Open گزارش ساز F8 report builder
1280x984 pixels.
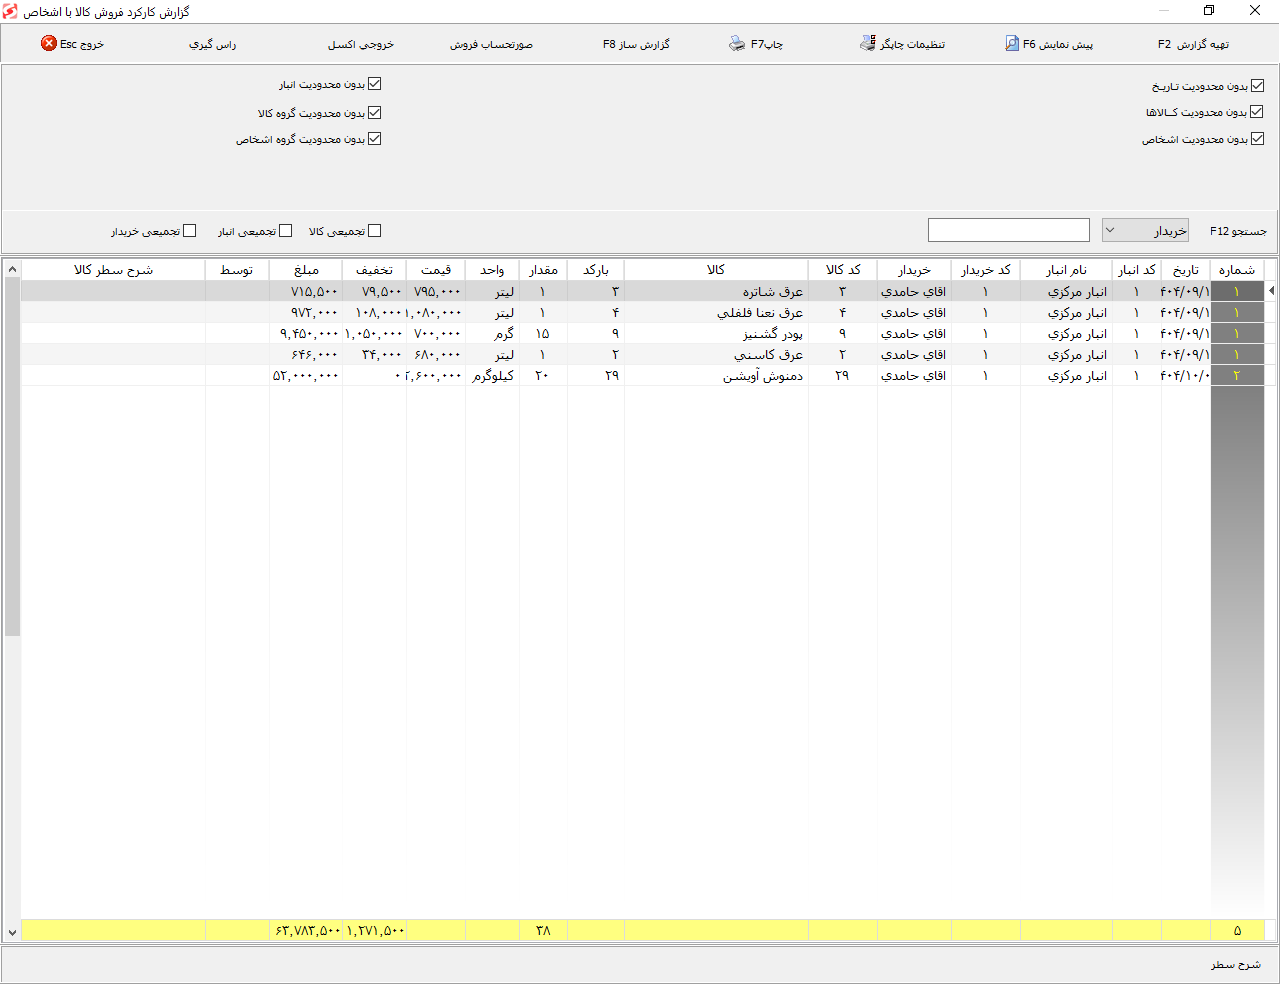pyautogui.click(x=636, y=44)
